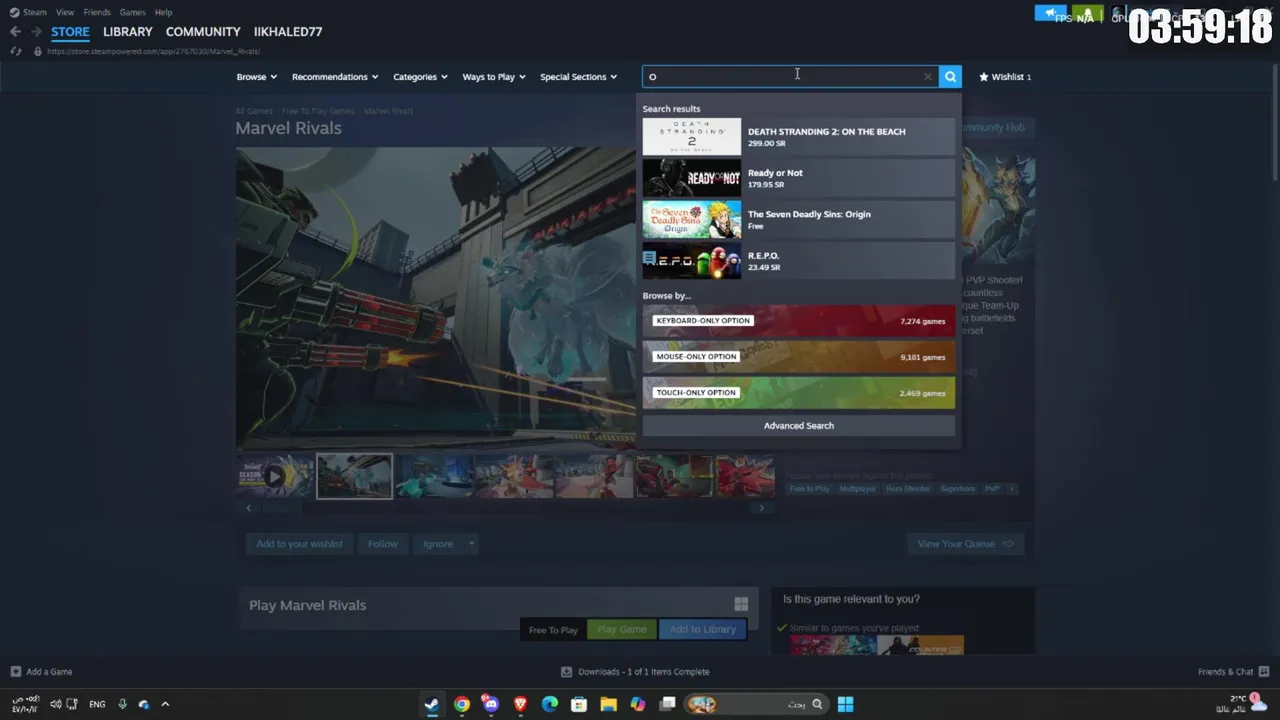Choose the R.E.P.O. search result

(x=798, y=261)
